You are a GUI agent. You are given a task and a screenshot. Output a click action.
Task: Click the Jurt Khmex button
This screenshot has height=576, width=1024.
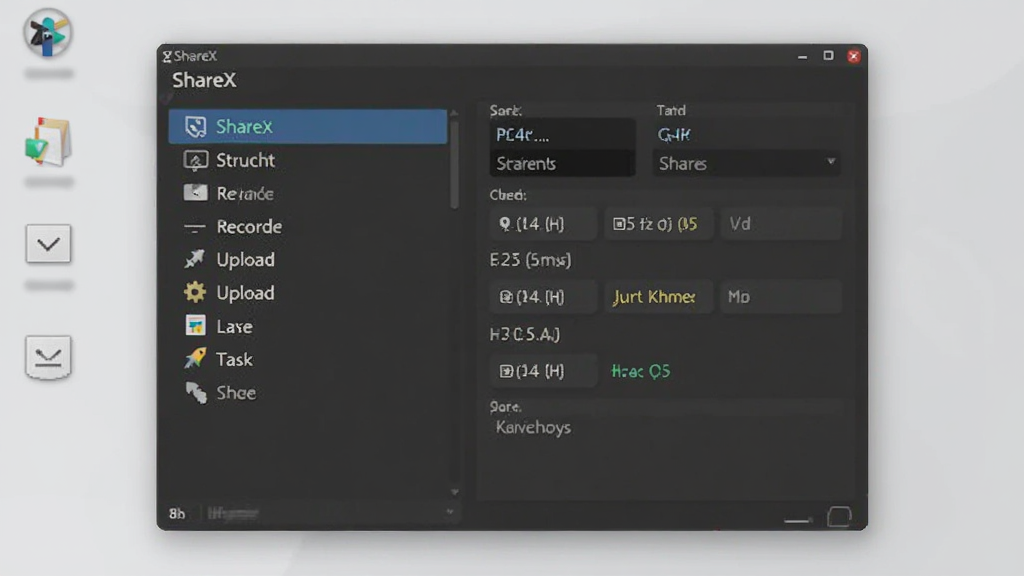(658, 297)
